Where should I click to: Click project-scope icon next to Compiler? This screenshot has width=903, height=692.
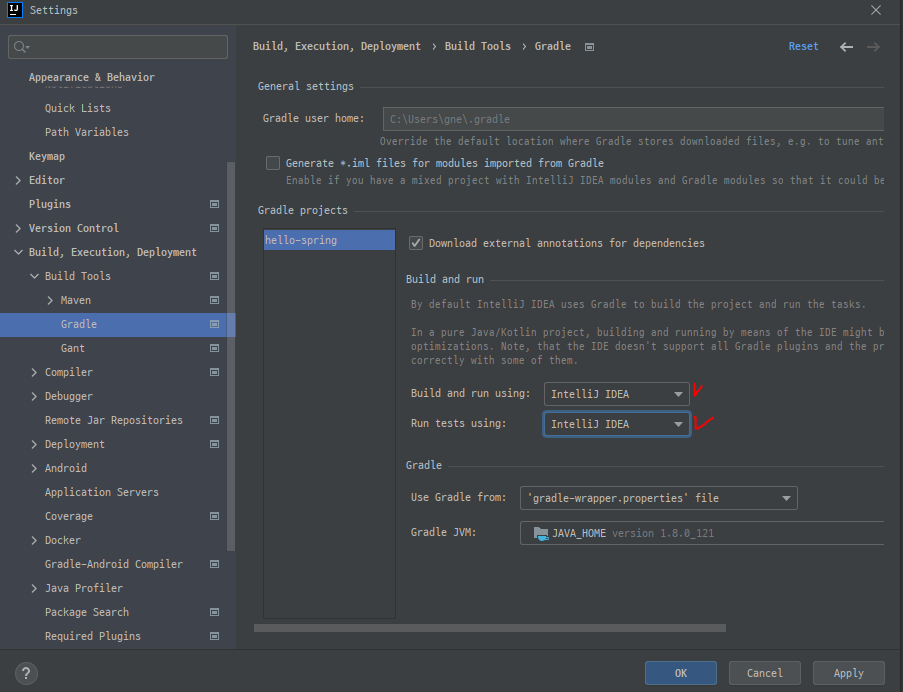[214, 372]
